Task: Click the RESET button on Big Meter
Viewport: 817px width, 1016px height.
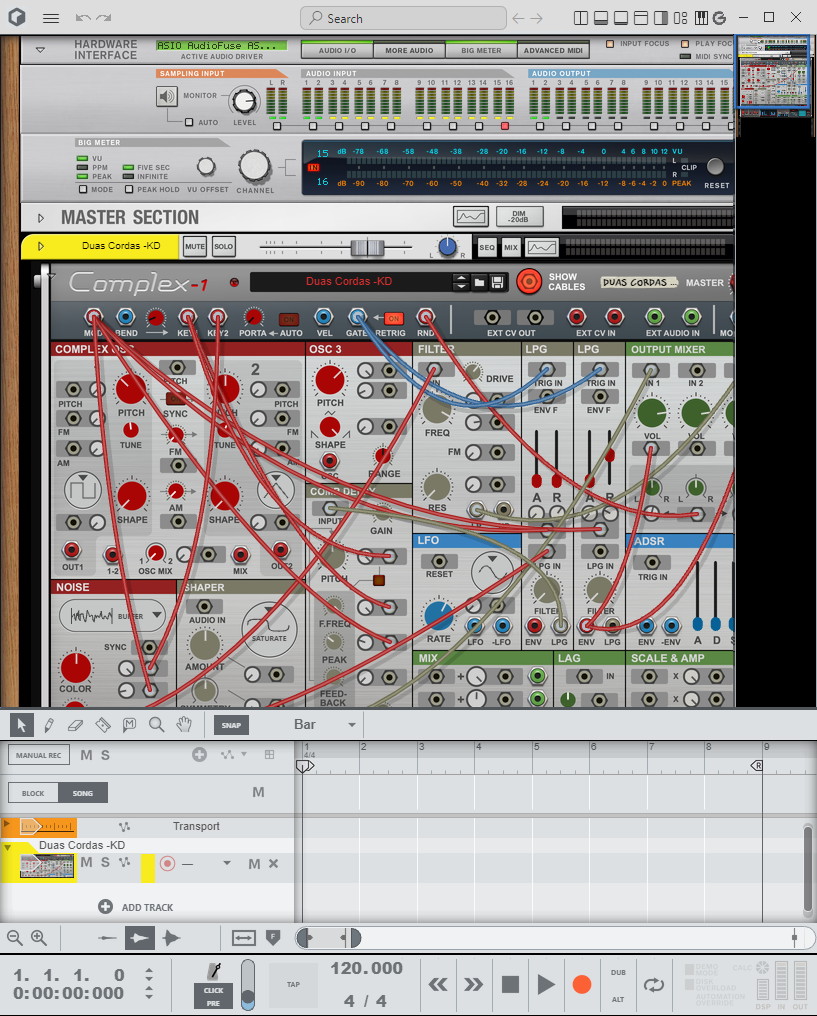Action: 715,167
